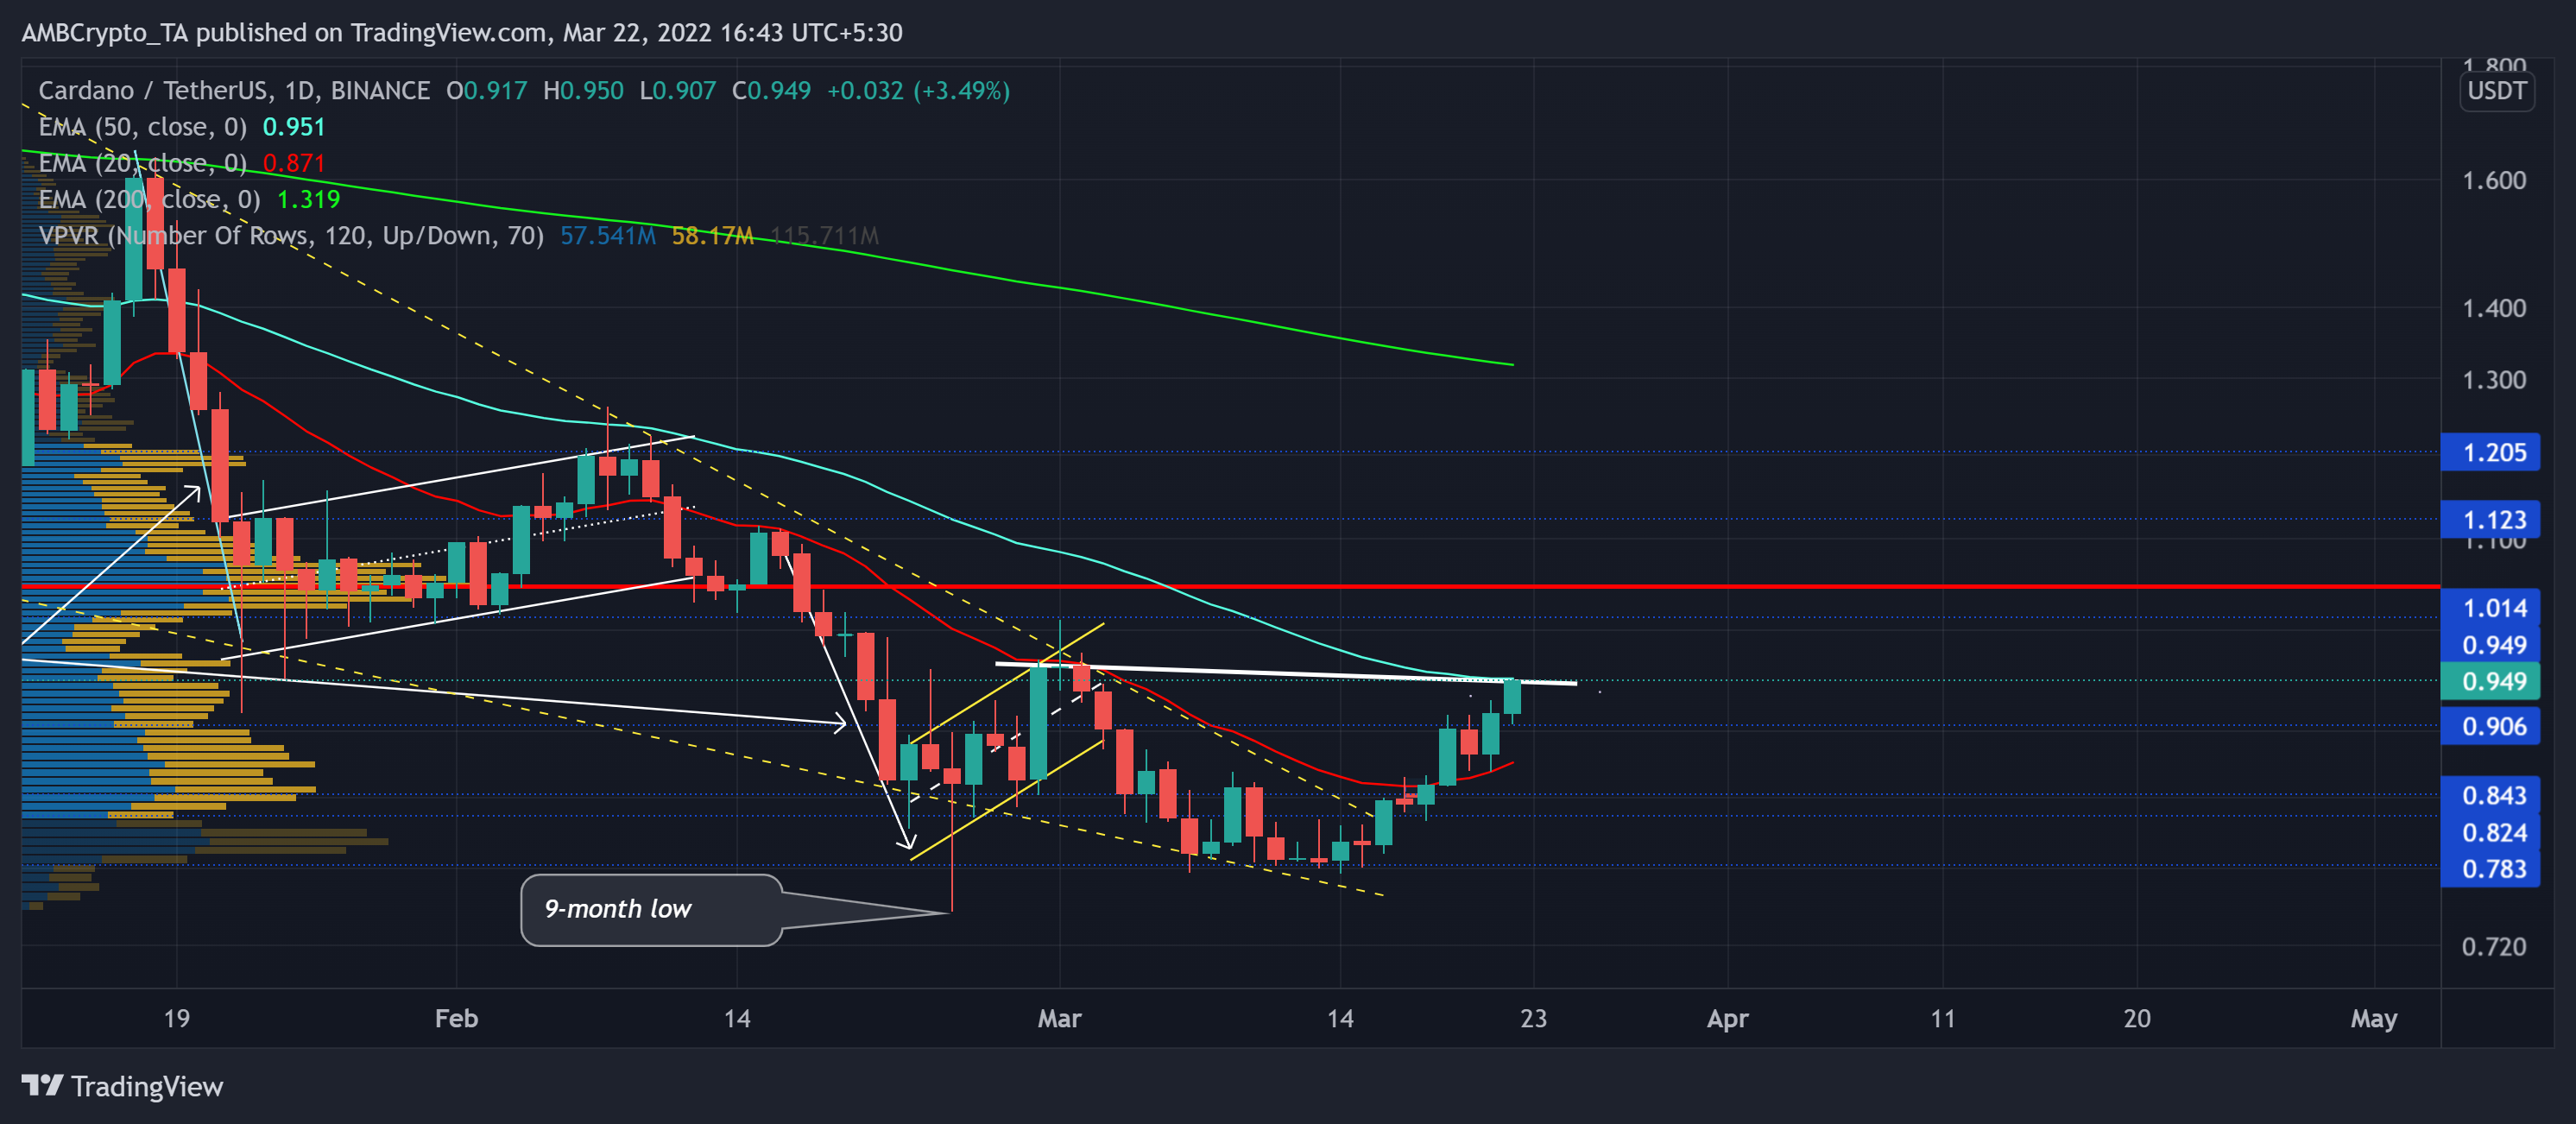Click the 23 date label on time axis
Screen dimensions: 2576x1124
(1533, 1018)
